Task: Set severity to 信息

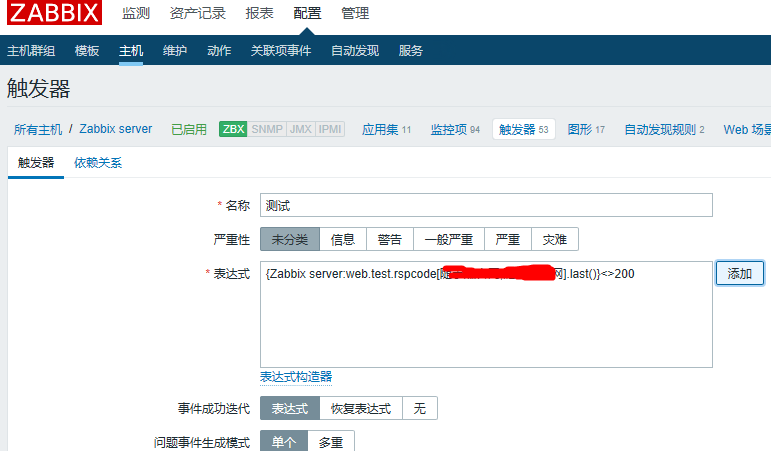Action: click(343, 240)
